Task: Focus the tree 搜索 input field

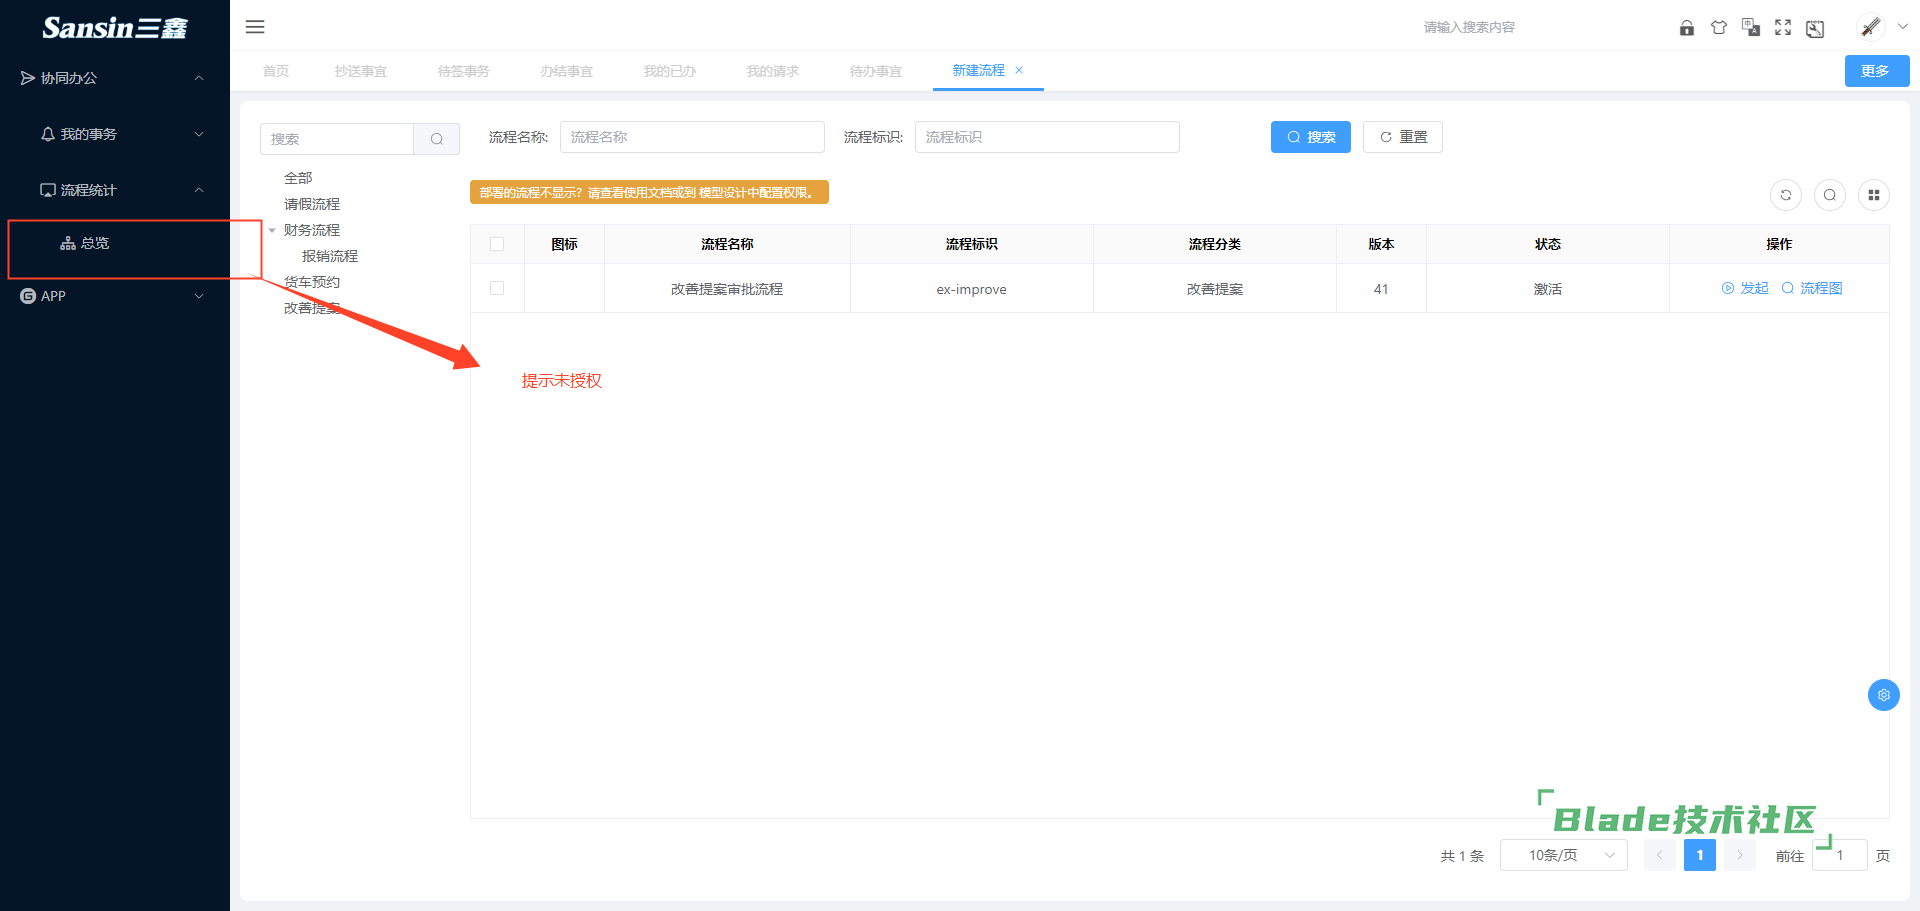Action: tap(337, 139)
